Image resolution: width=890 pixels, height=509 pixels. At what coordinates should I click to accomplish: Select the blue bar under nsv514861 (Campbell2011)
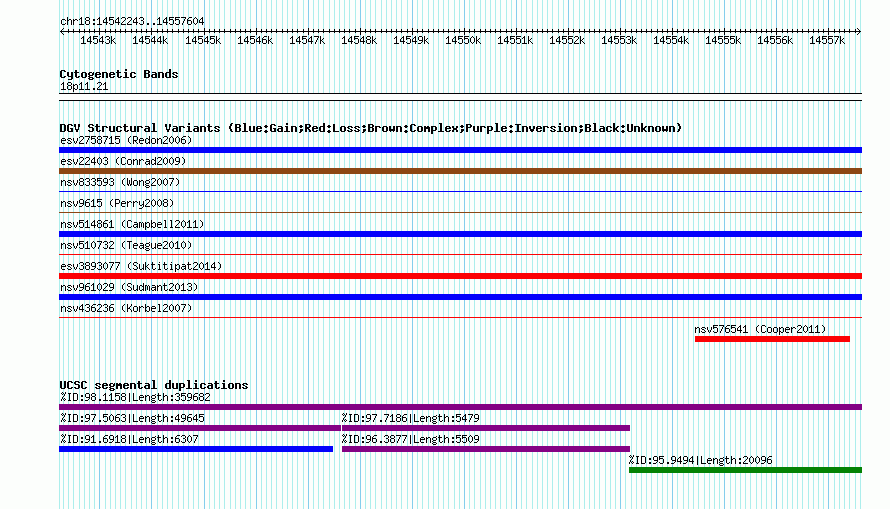[x=460, y=234]
